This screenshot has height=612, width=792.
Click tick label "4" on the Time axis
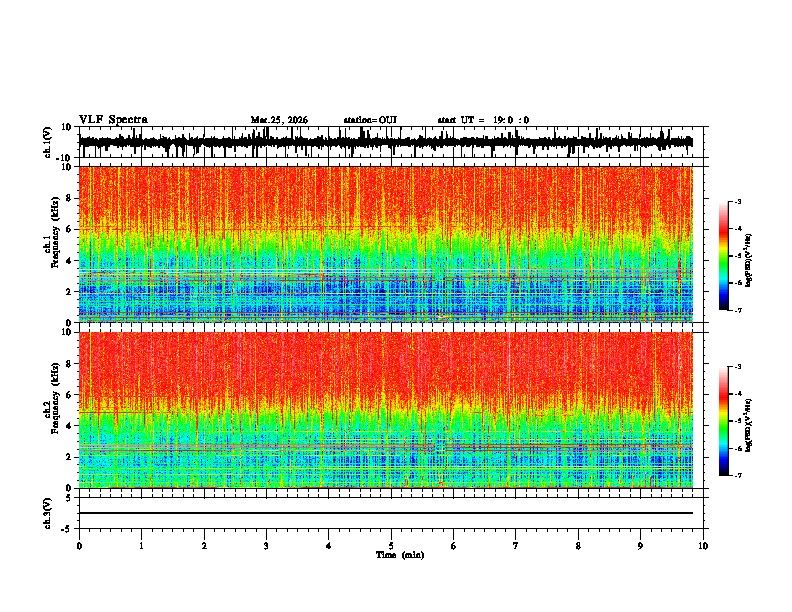click(329, 546)
